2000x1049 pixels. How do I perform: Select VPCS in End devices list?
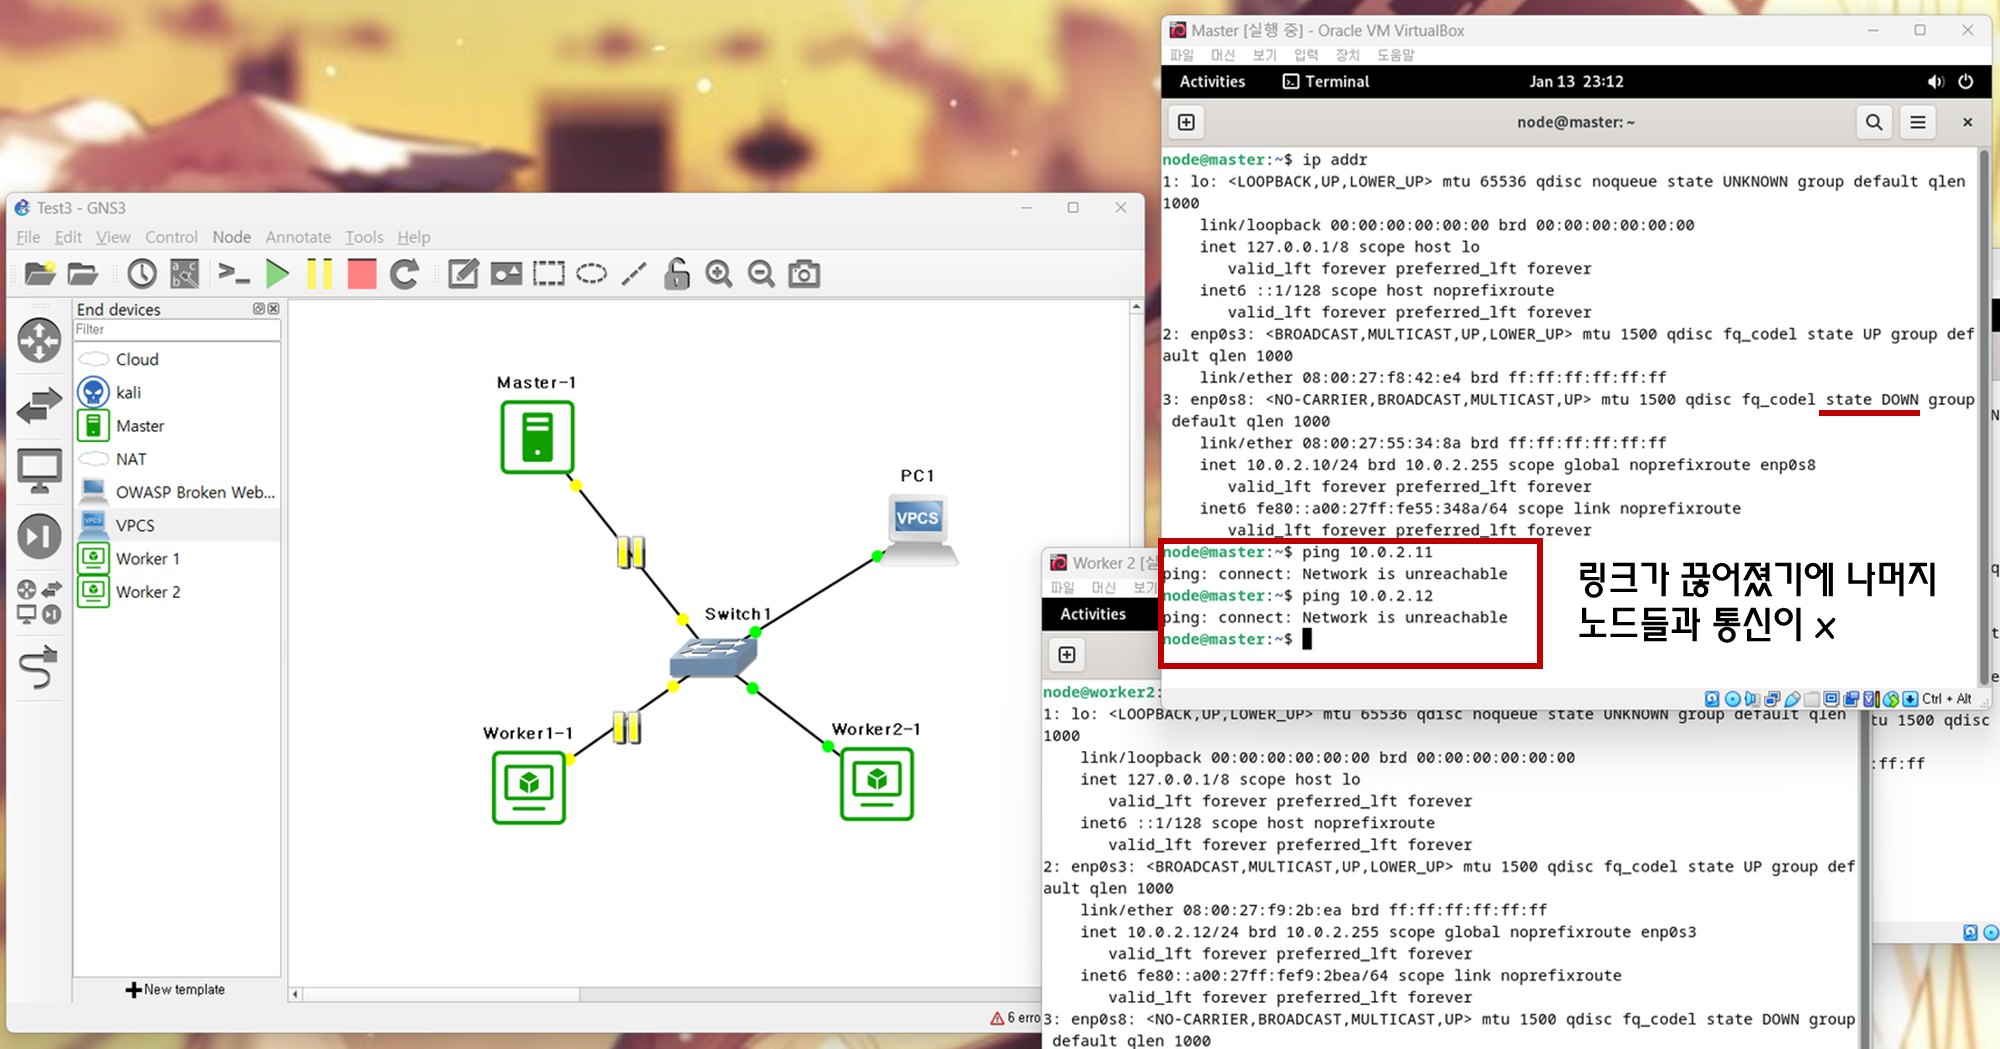point(177,525)
